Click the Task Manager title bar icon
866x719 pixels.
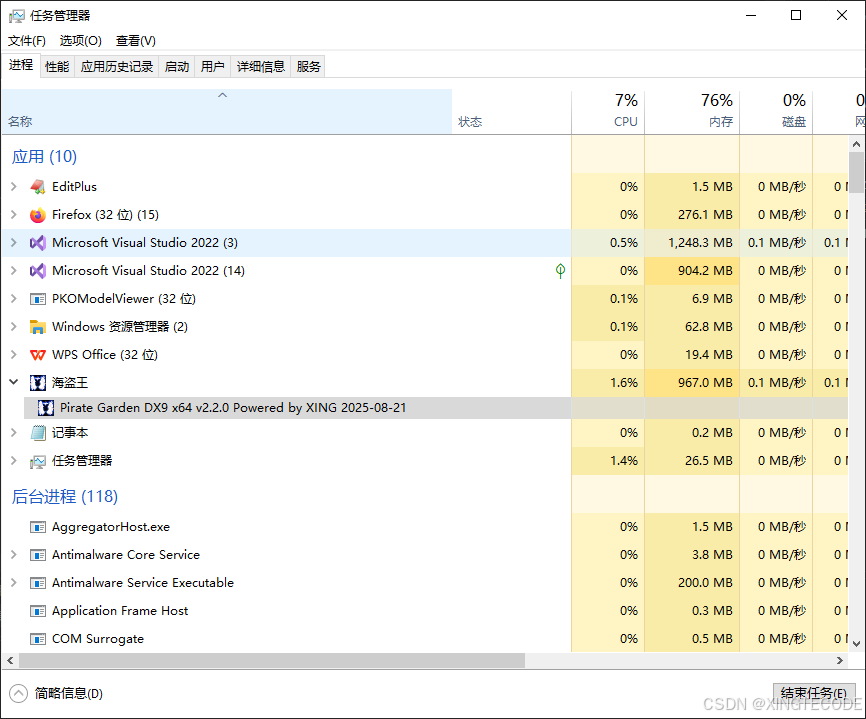click(x=17, y=16)
